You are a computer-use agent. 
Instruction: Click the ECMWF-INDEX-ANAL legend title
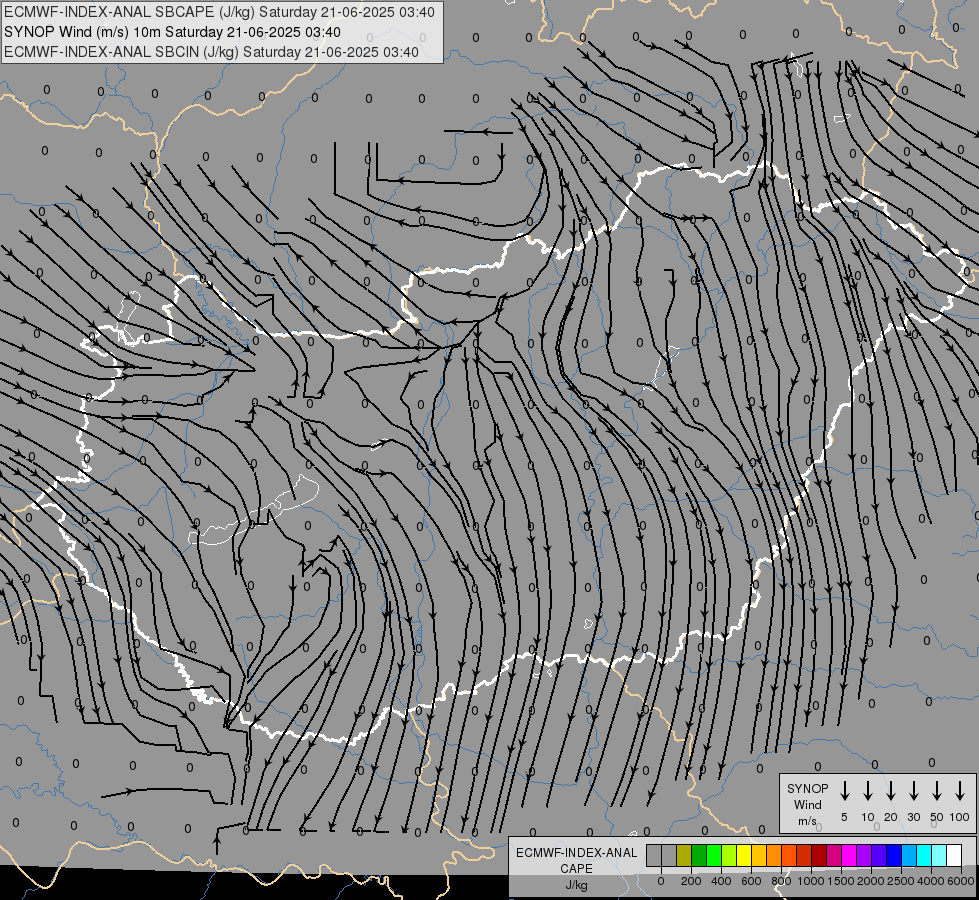(x=577, y=853)
